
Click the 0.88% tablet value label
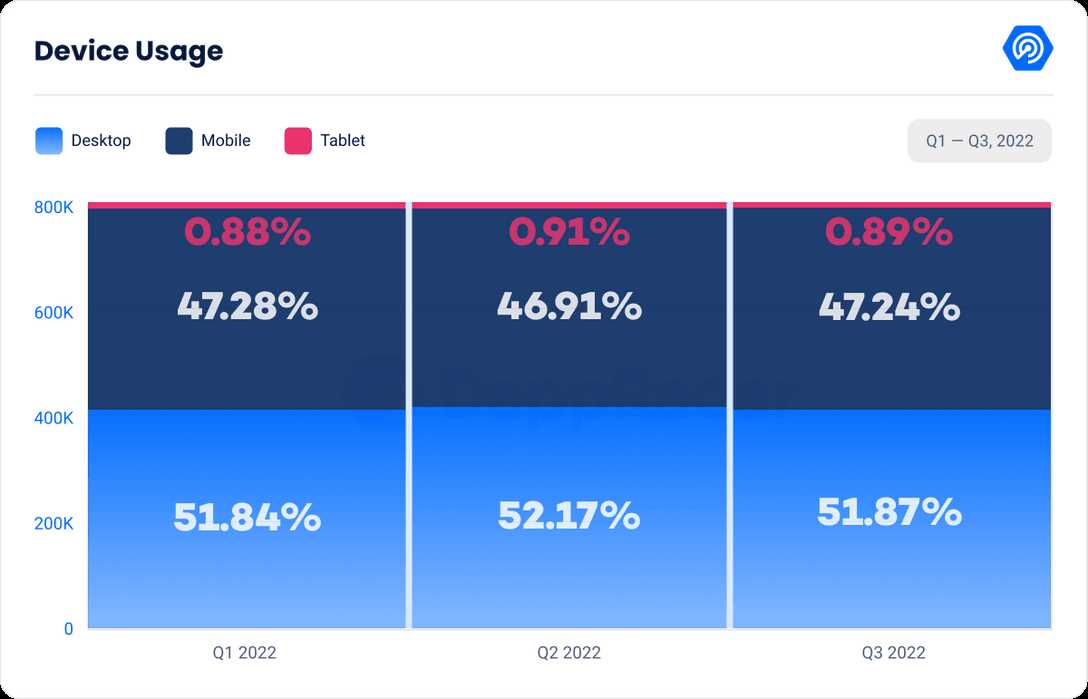(247, 232)
